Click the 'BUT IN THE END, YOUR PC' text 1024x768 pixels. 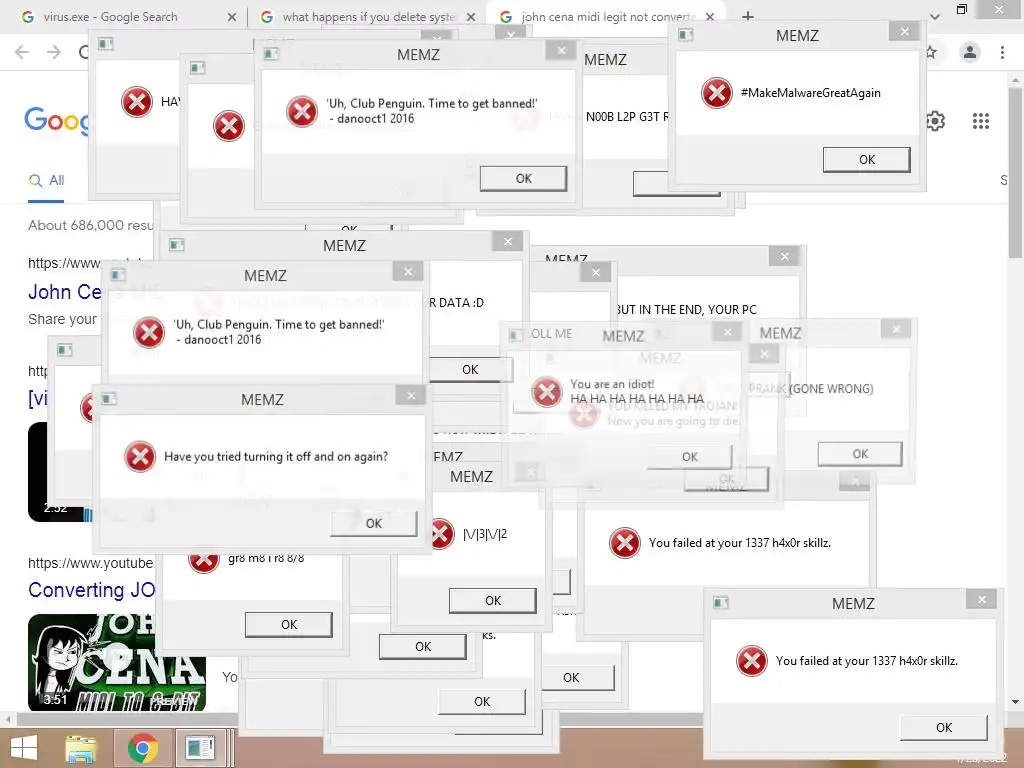[686, 310]
